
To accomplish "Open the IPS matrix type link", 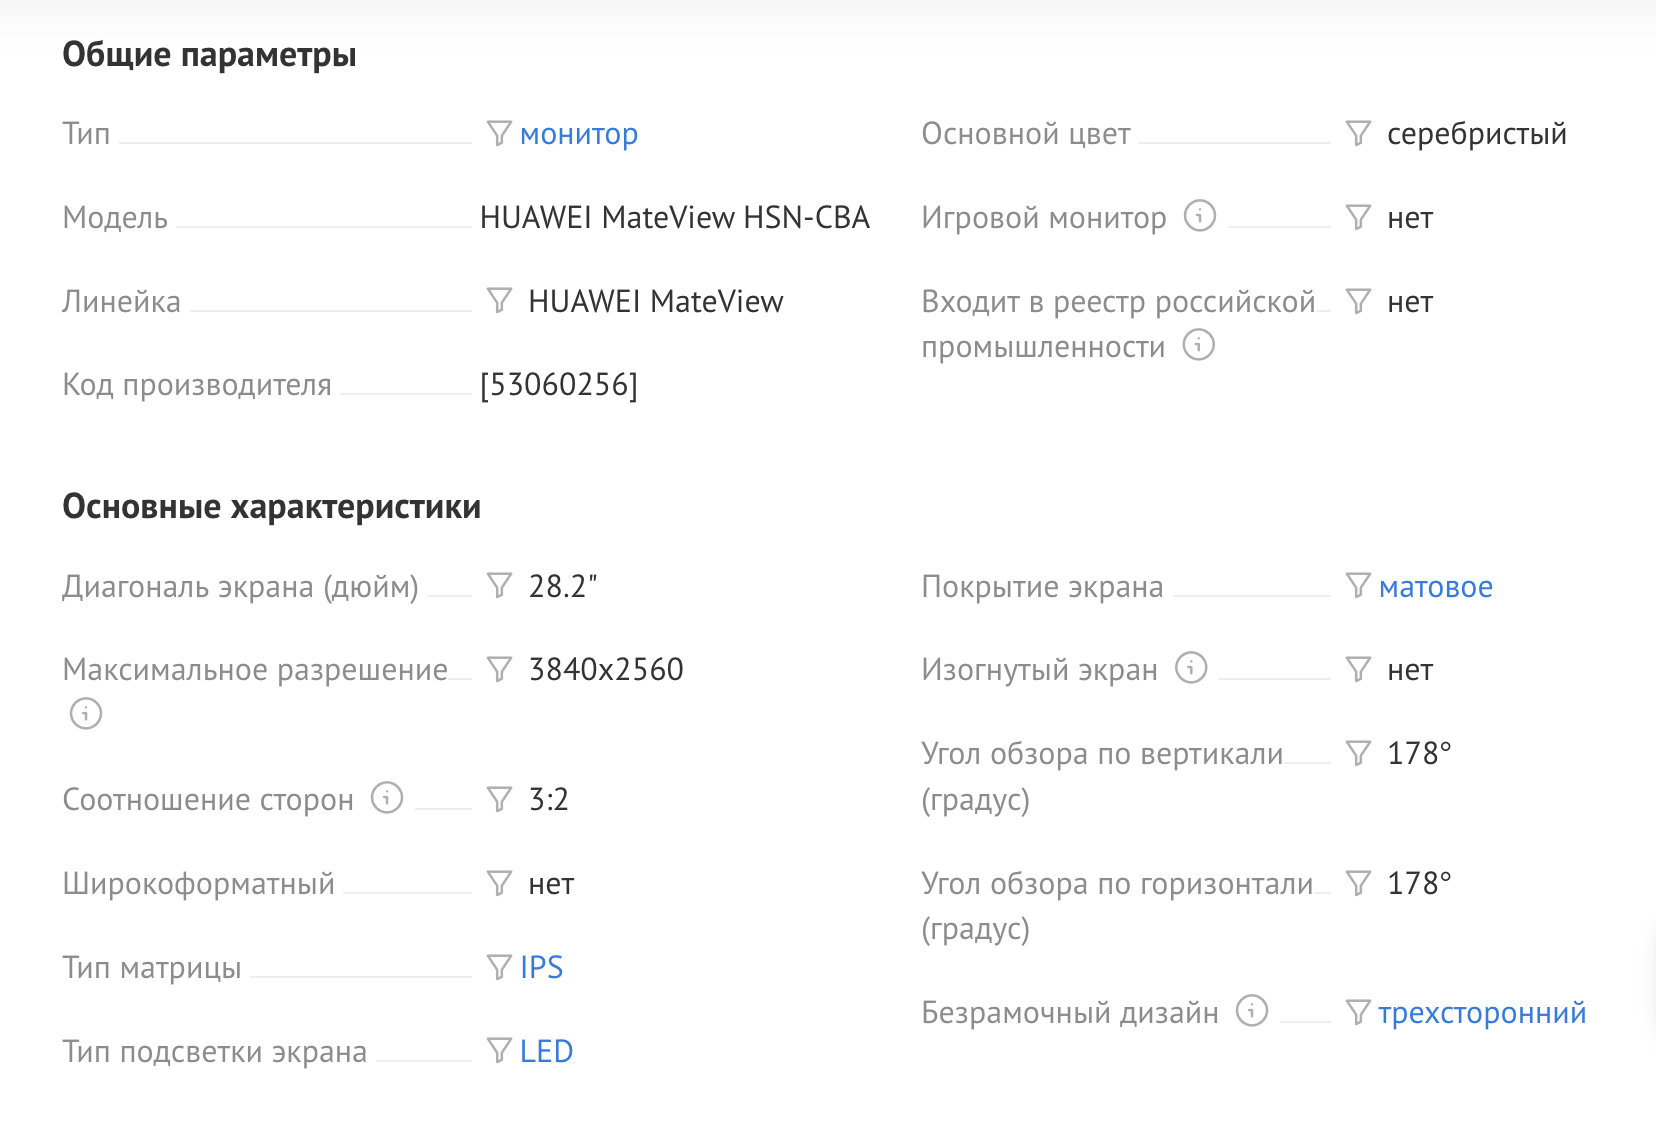I will [542, 967].
